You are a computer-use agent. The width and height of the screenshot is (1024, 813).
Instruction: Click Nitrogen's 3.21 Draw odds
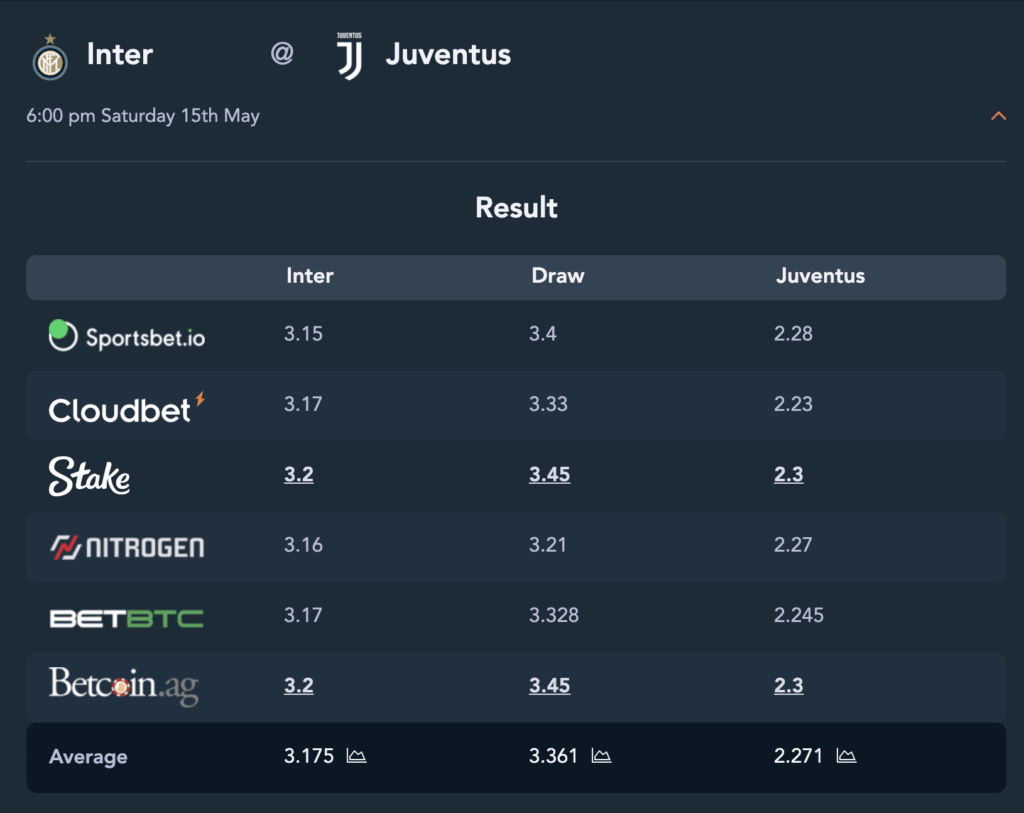(x=547, y=545)
